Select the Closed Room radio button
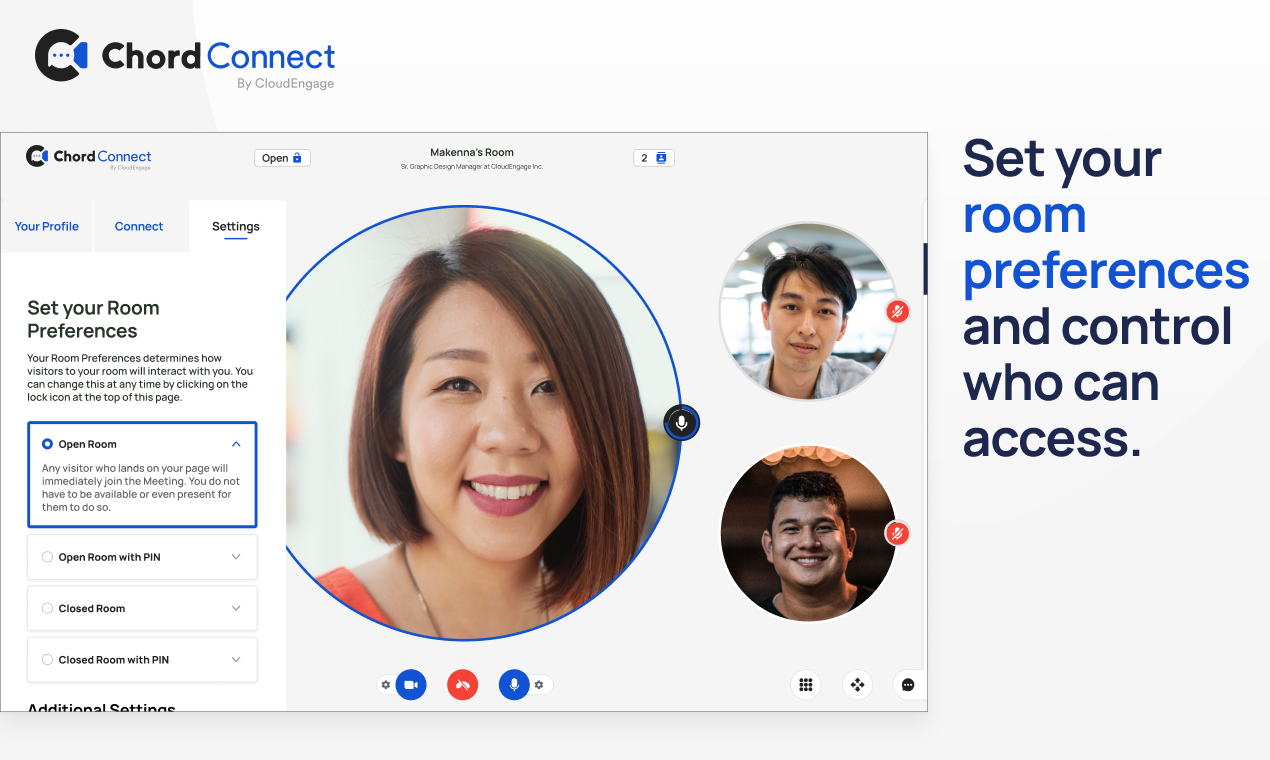 (47, 608)
